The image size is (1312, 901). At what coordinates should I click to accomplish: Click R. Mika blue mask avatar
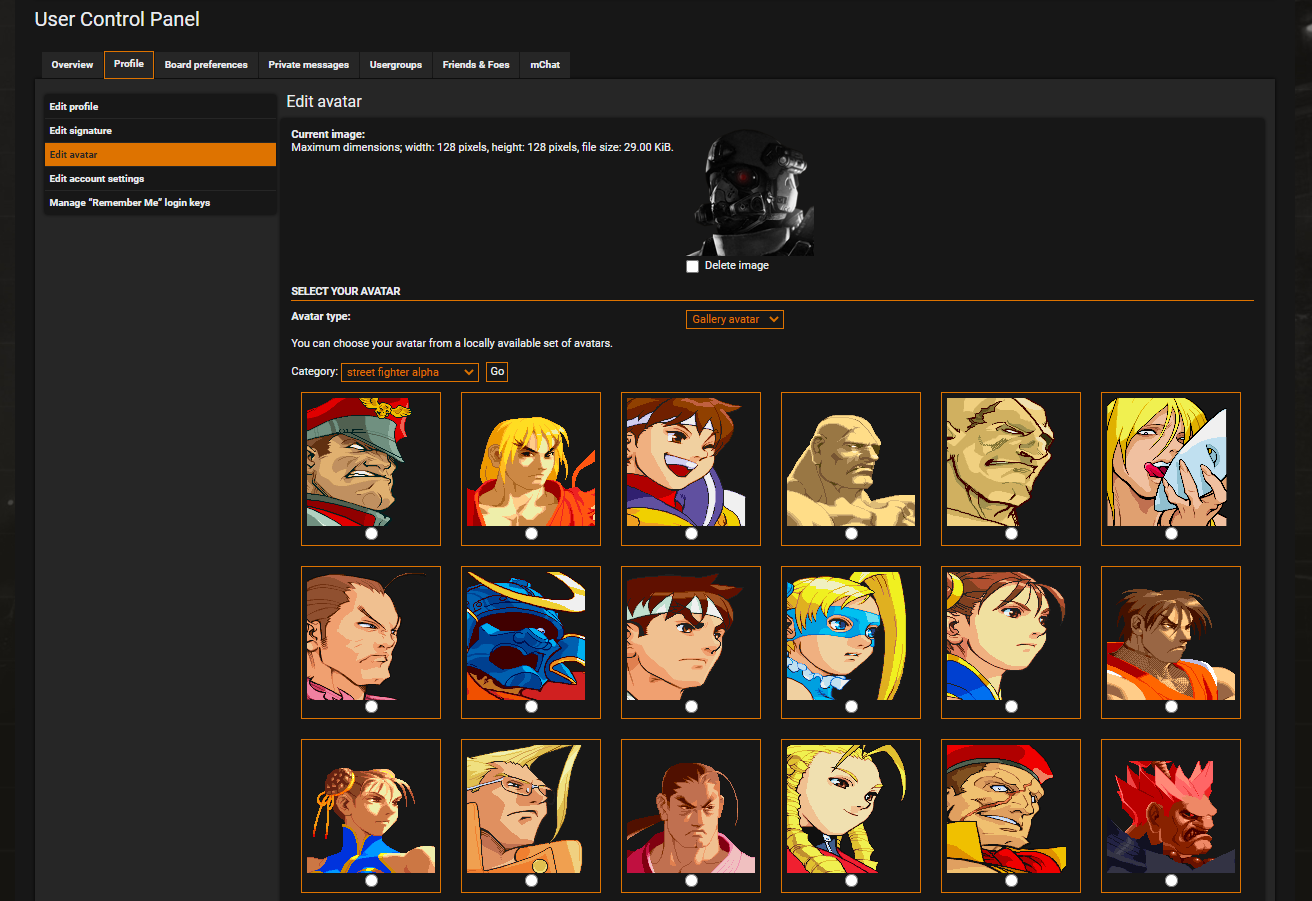(851, 636)
